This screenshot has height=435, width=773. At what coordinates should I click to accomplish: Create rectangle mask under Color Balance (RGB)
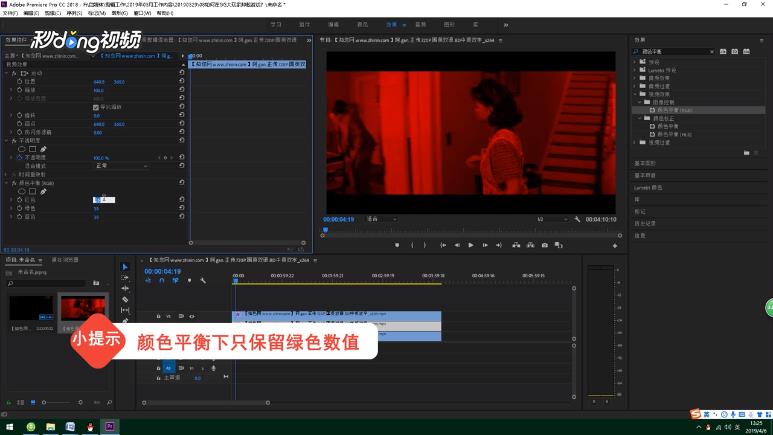pyautogui.click(x=33, y=191)
